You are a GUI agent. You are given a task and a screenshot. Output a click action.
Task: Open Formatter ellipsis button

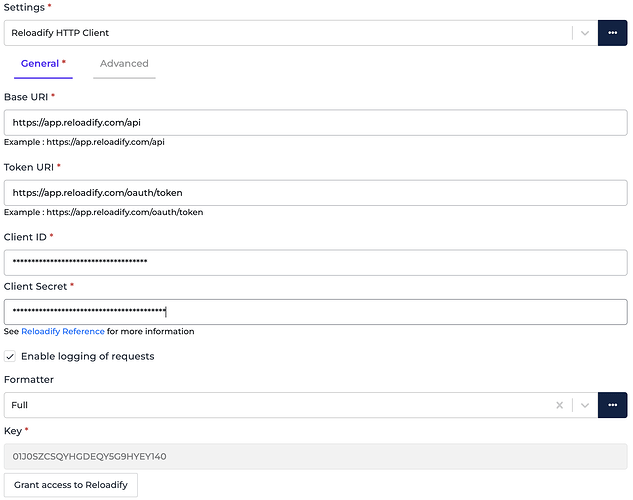pos(612,405)
